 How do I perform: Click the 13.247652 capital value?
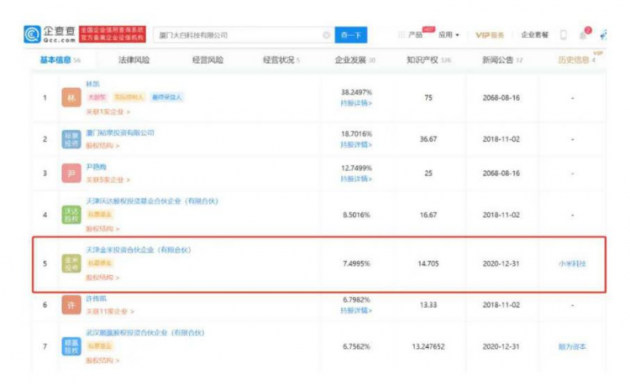pyautogui.click(x=428, y=346)
